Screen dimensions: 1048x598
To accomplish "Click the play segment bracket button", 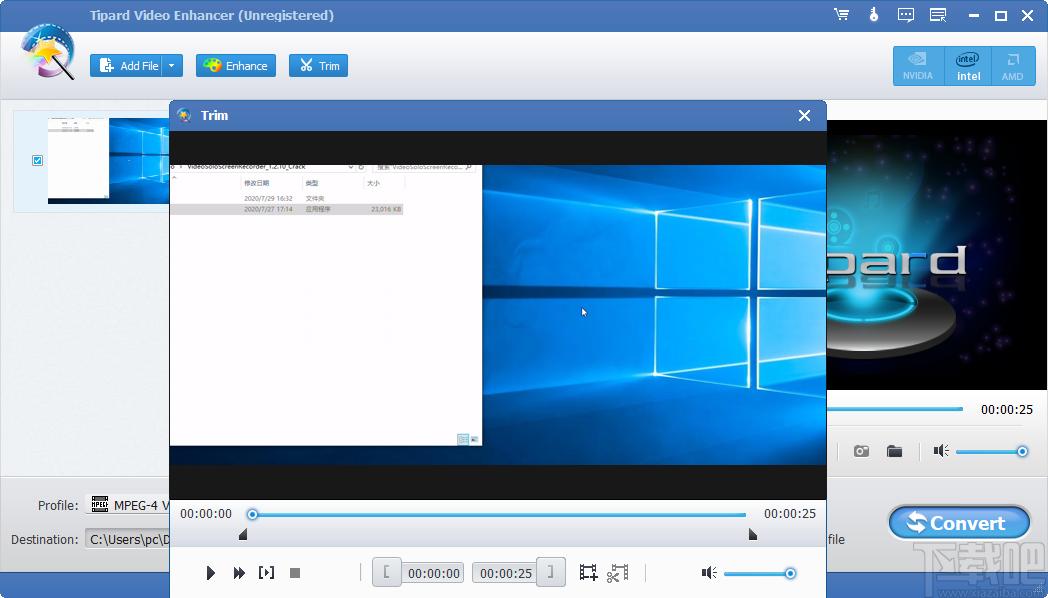I will (266, 573).
